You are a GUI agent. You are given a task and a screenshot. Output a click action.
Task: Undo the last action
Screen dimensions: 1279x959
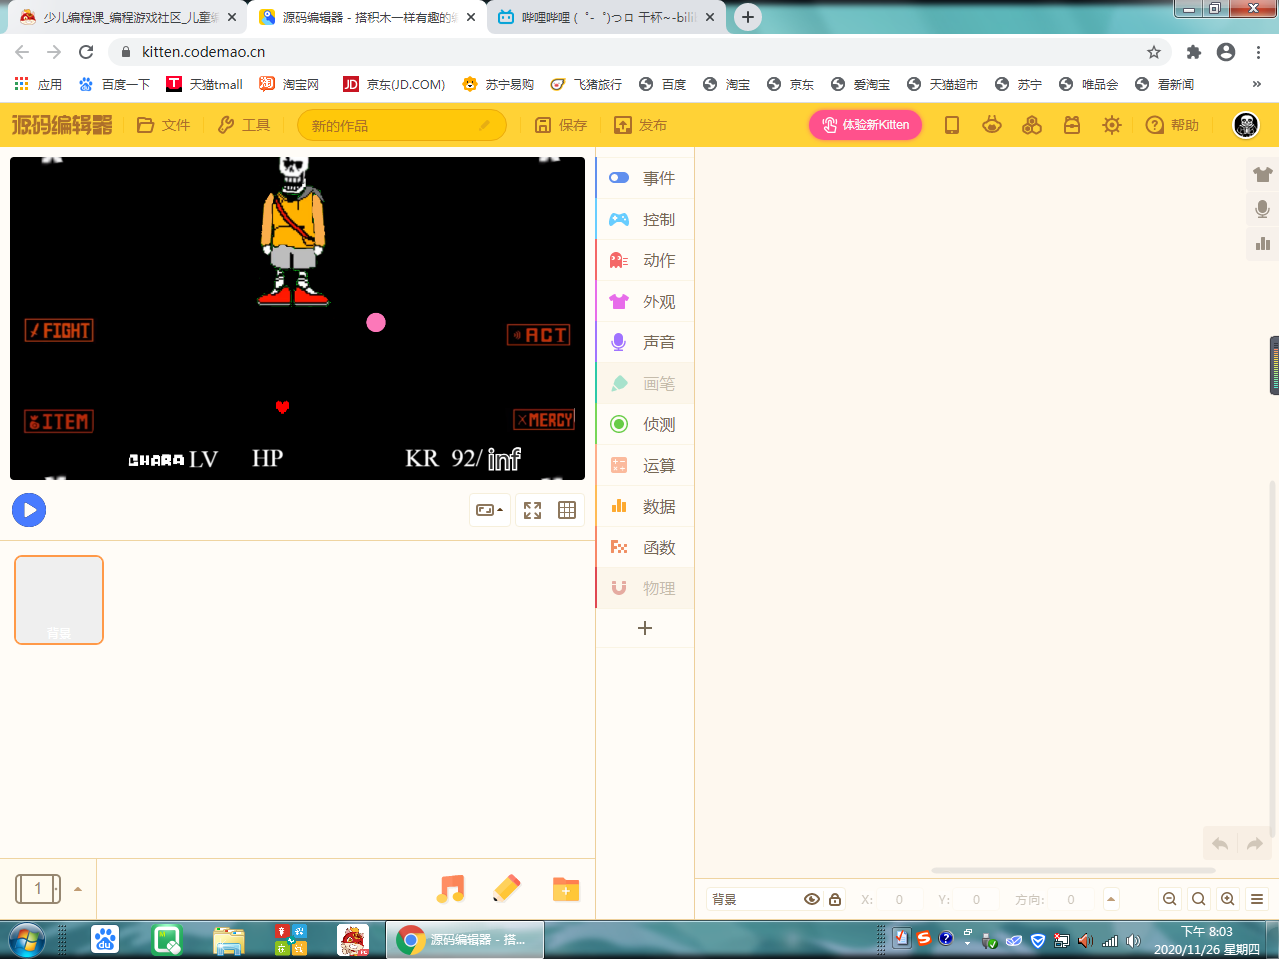coord(1220,844)
